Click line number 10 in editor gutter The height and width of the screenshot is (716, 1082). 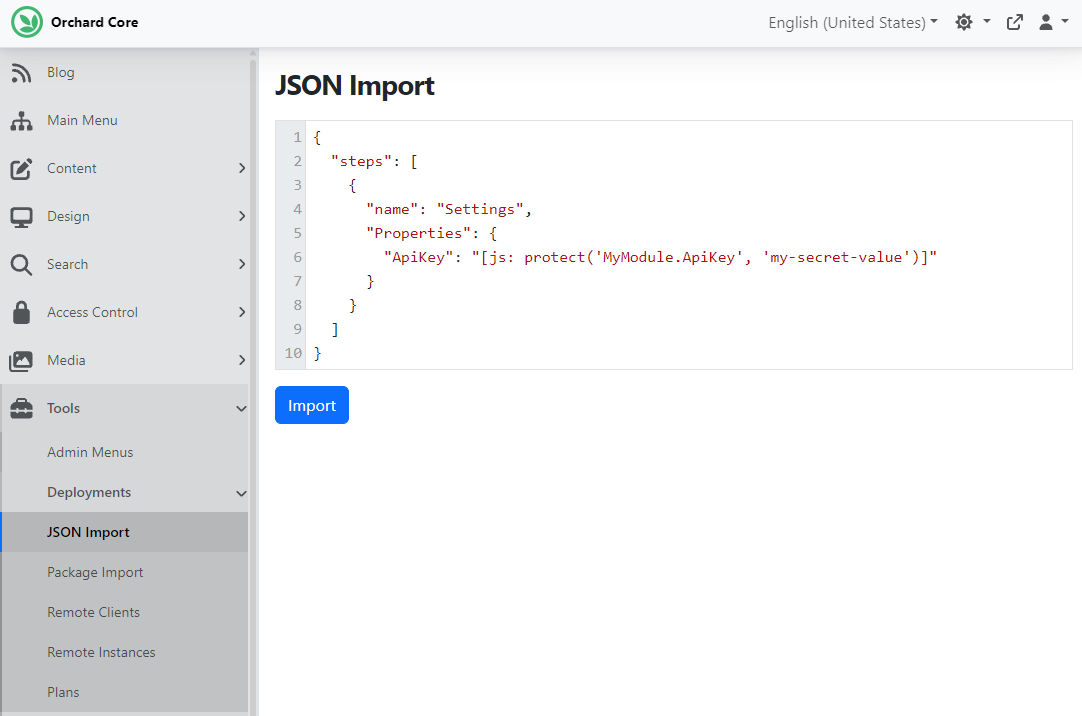click(293, 353)
